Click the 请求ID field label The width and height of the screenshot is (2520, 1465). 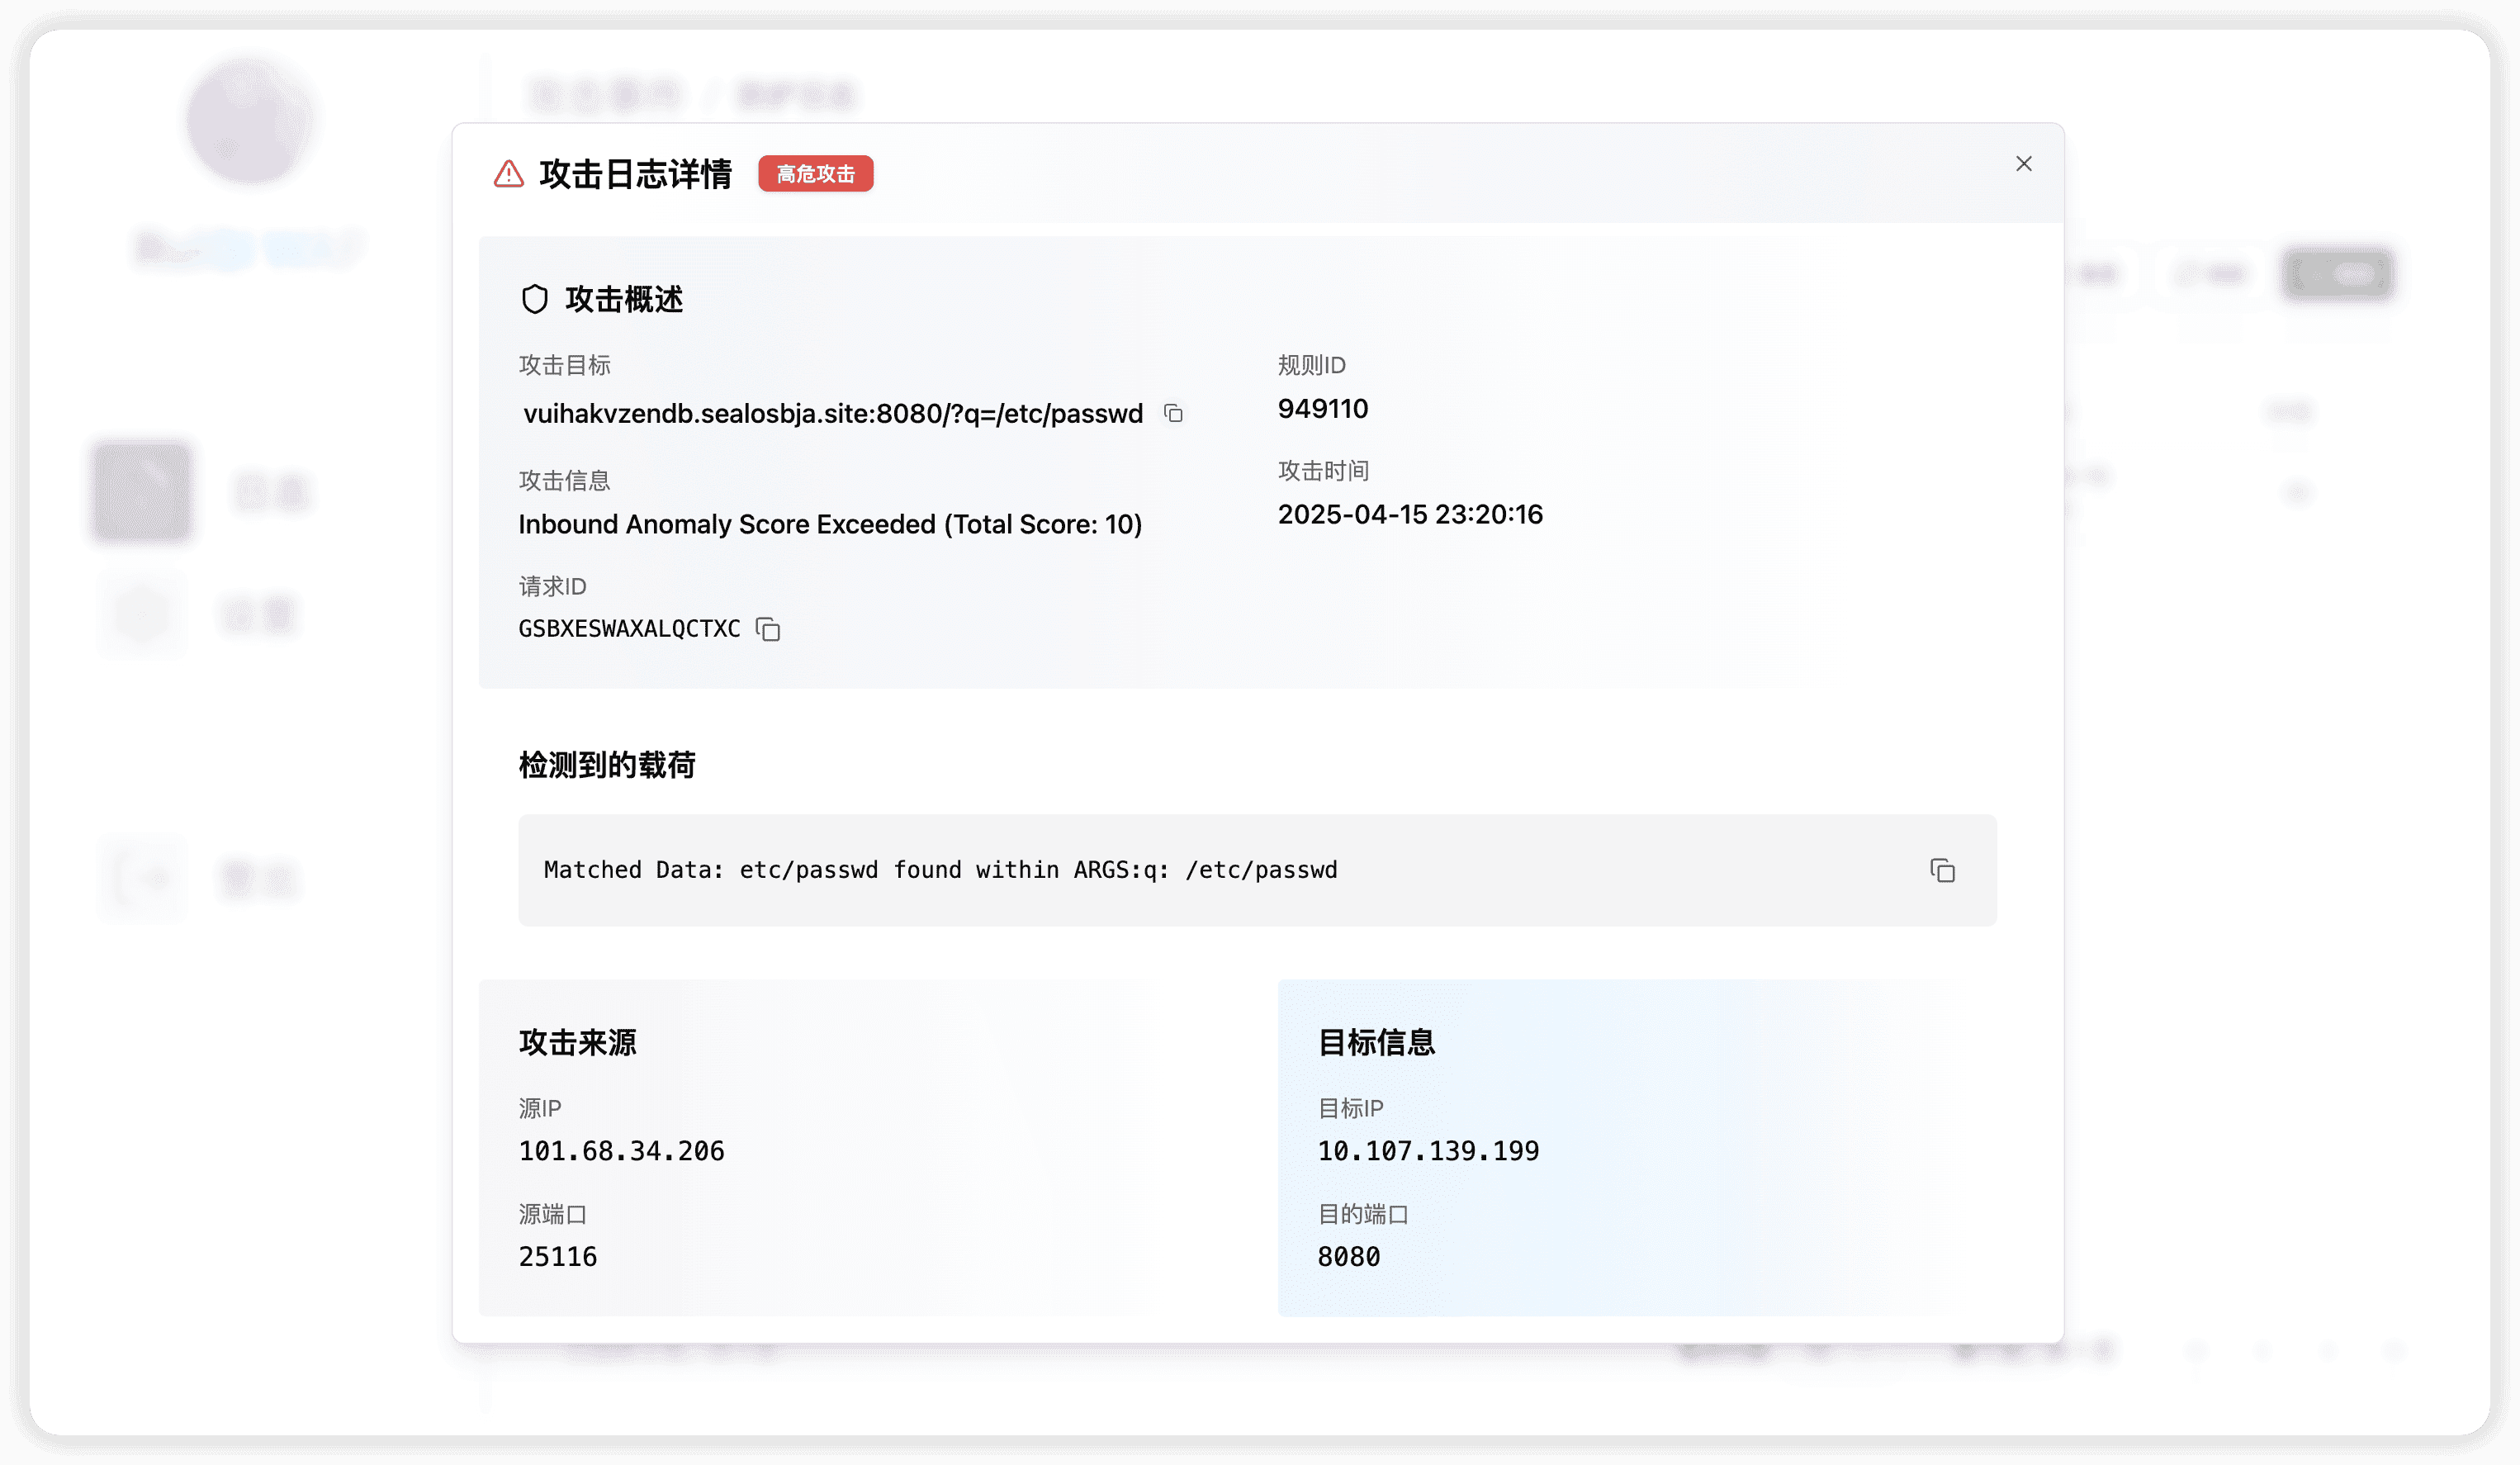coord(552,587)
